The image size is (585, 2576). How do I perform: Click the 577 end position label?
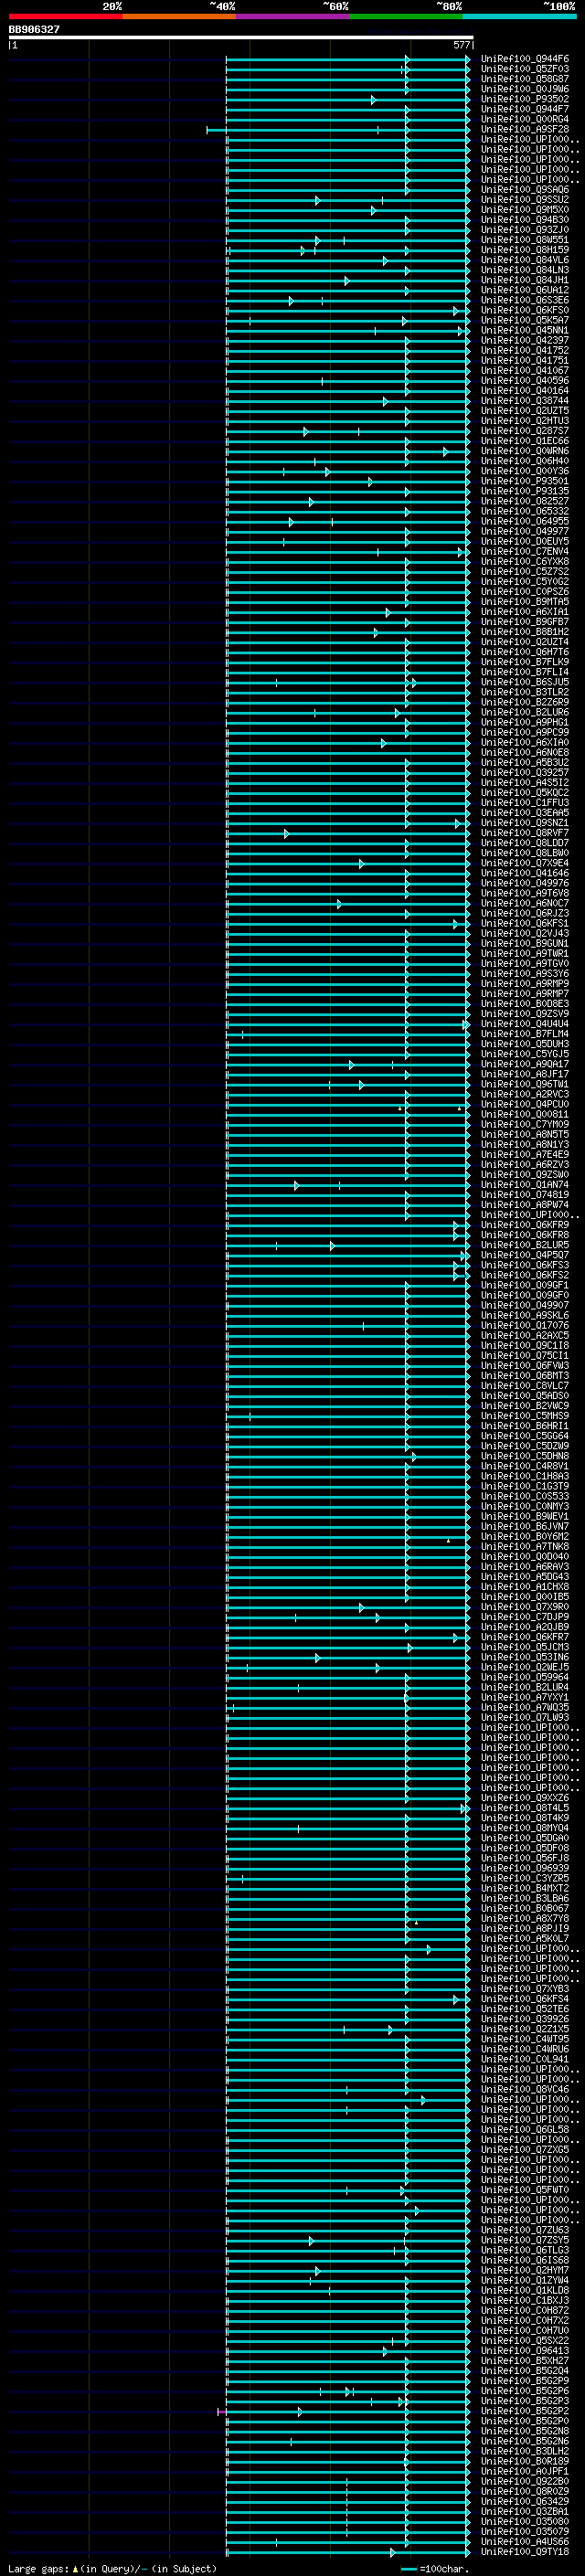[x=461, y=45]
